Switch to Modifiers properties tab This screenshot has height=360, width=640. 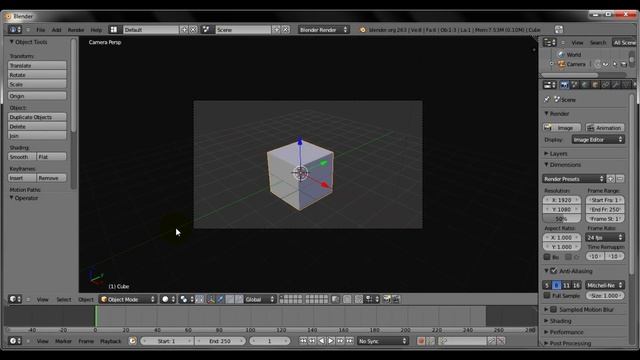coord(616,84)
